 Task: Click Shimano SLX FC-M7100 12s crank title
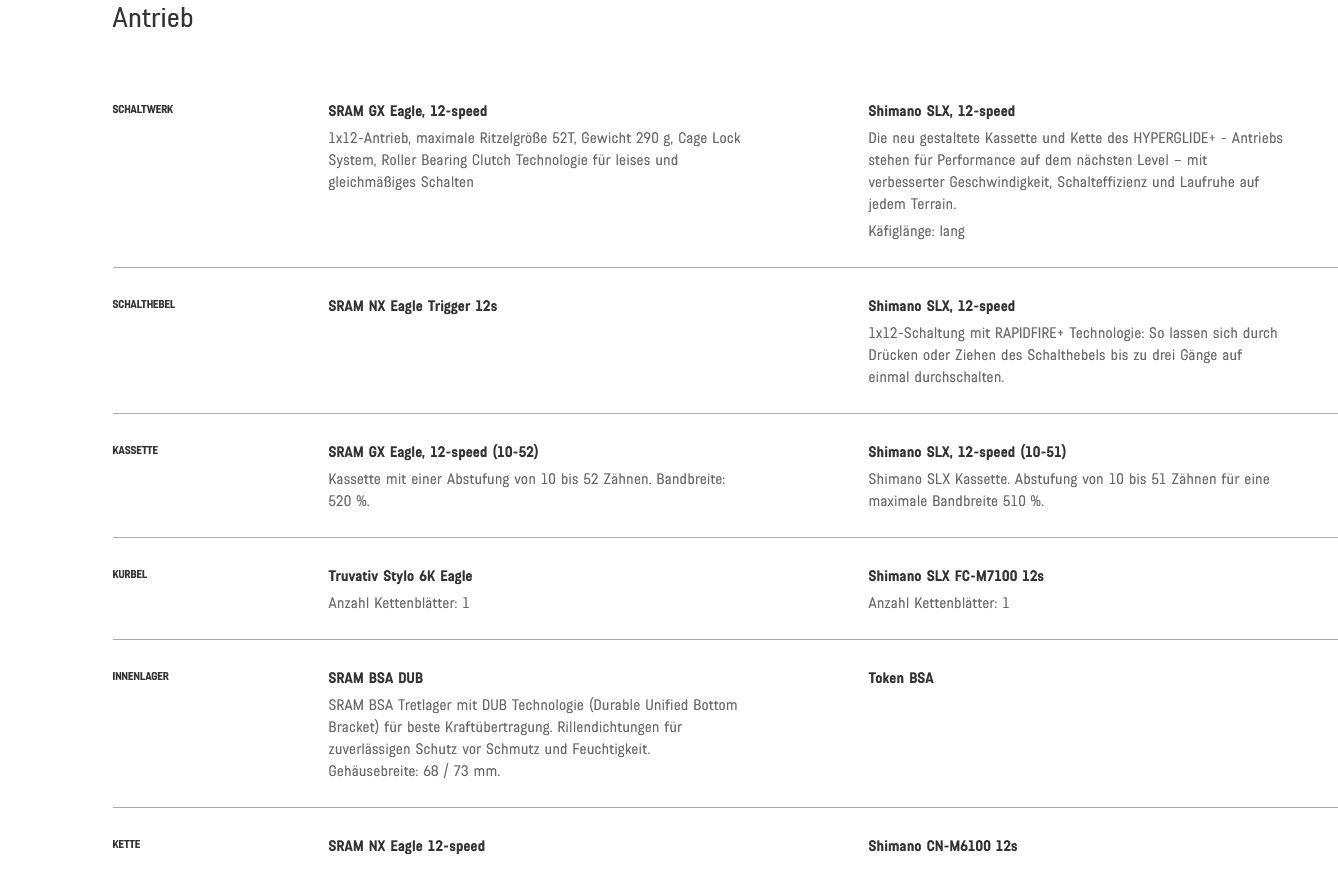[956, 576]
